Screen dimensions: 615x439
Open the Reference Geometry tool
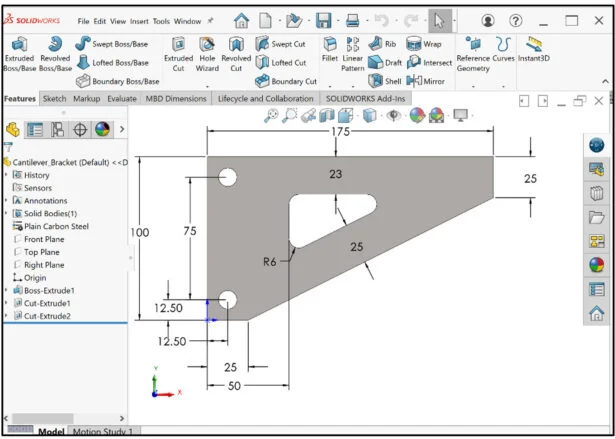[x=473, y=53]
